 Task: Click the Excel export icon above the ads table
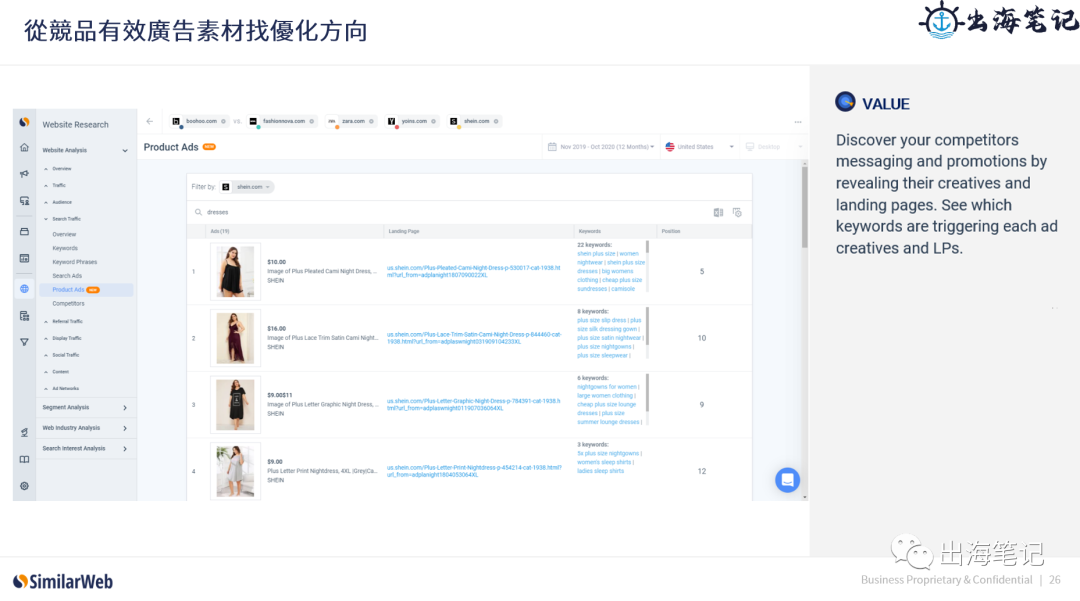(x=718, y=211)
